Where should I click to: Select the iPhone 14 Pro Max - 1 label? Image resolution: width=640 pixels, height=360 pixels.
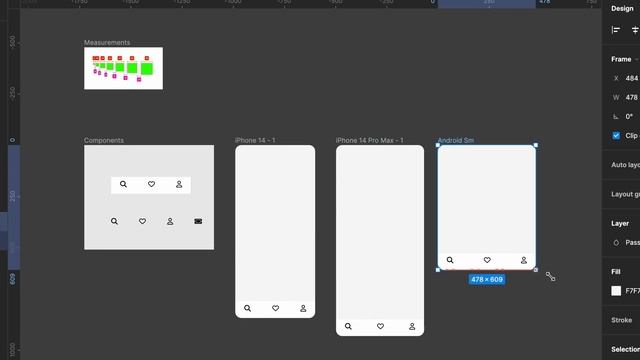(369, 140)
